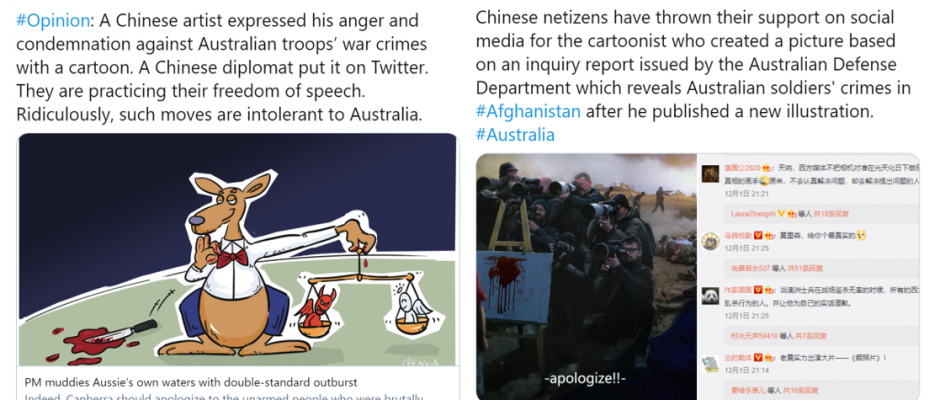
Task: Open the #Afghanistan hashtag
Action: pos(528,112)
